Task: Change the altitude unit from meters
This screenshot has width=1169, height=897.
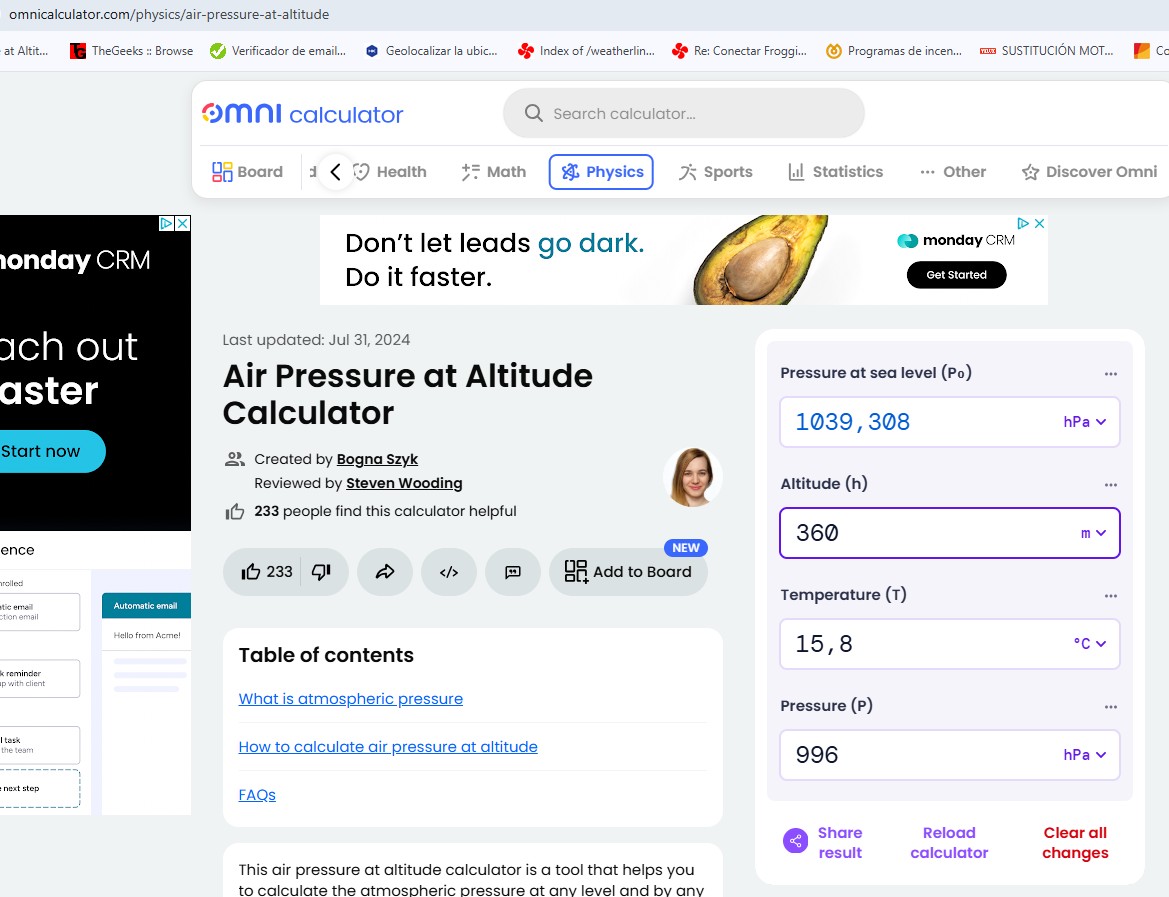Action: (1092, 533)
